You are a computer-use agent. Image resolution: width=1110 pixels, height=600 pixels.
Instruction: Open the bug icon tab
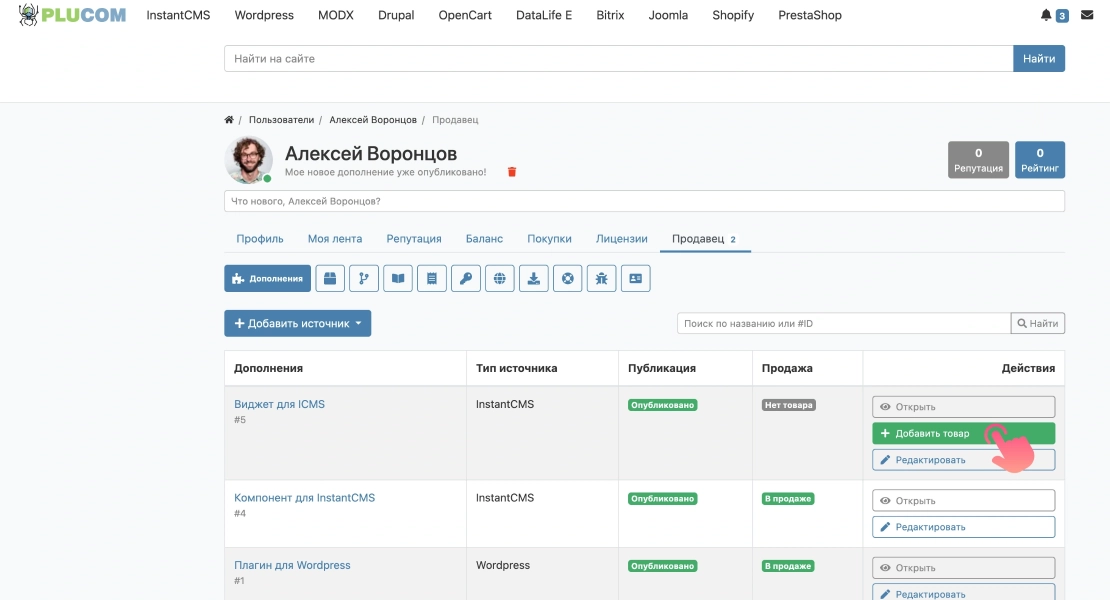602,279
